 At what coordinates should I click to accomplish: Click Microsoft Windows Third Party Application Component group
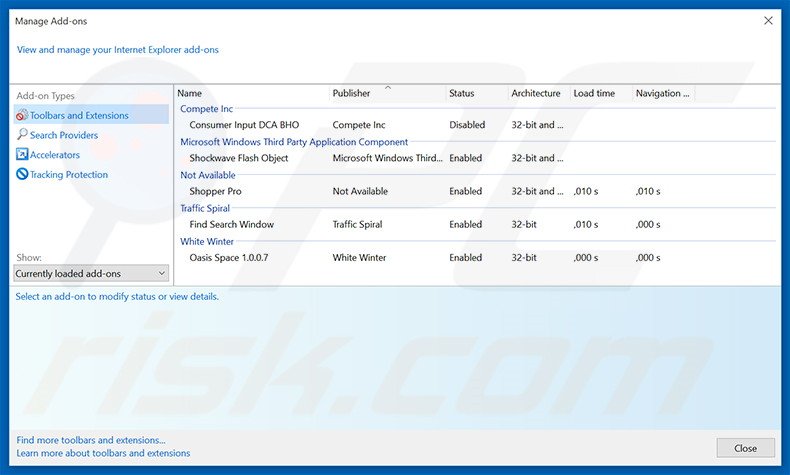click(294, 142)
